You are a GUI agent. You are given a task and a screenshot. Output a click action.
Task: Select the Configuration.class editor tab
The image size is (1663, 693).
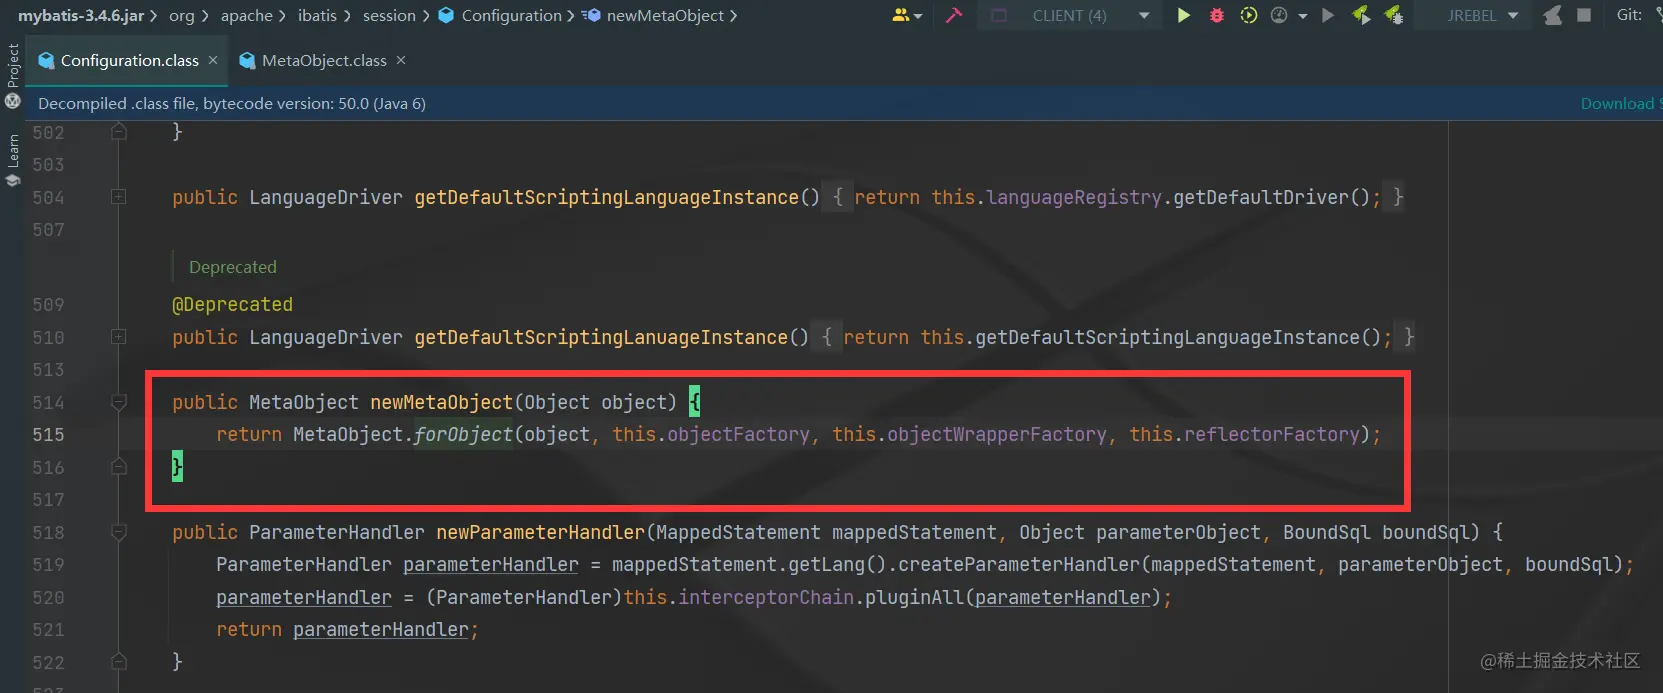(x=129, y=61)
